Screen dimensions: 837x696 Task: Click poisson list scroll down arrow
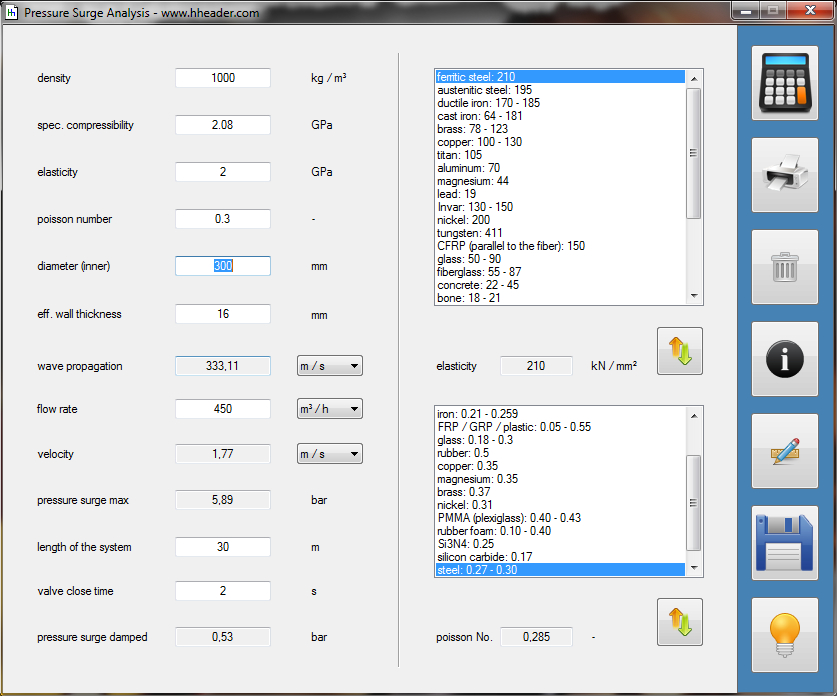coord(694,568)
